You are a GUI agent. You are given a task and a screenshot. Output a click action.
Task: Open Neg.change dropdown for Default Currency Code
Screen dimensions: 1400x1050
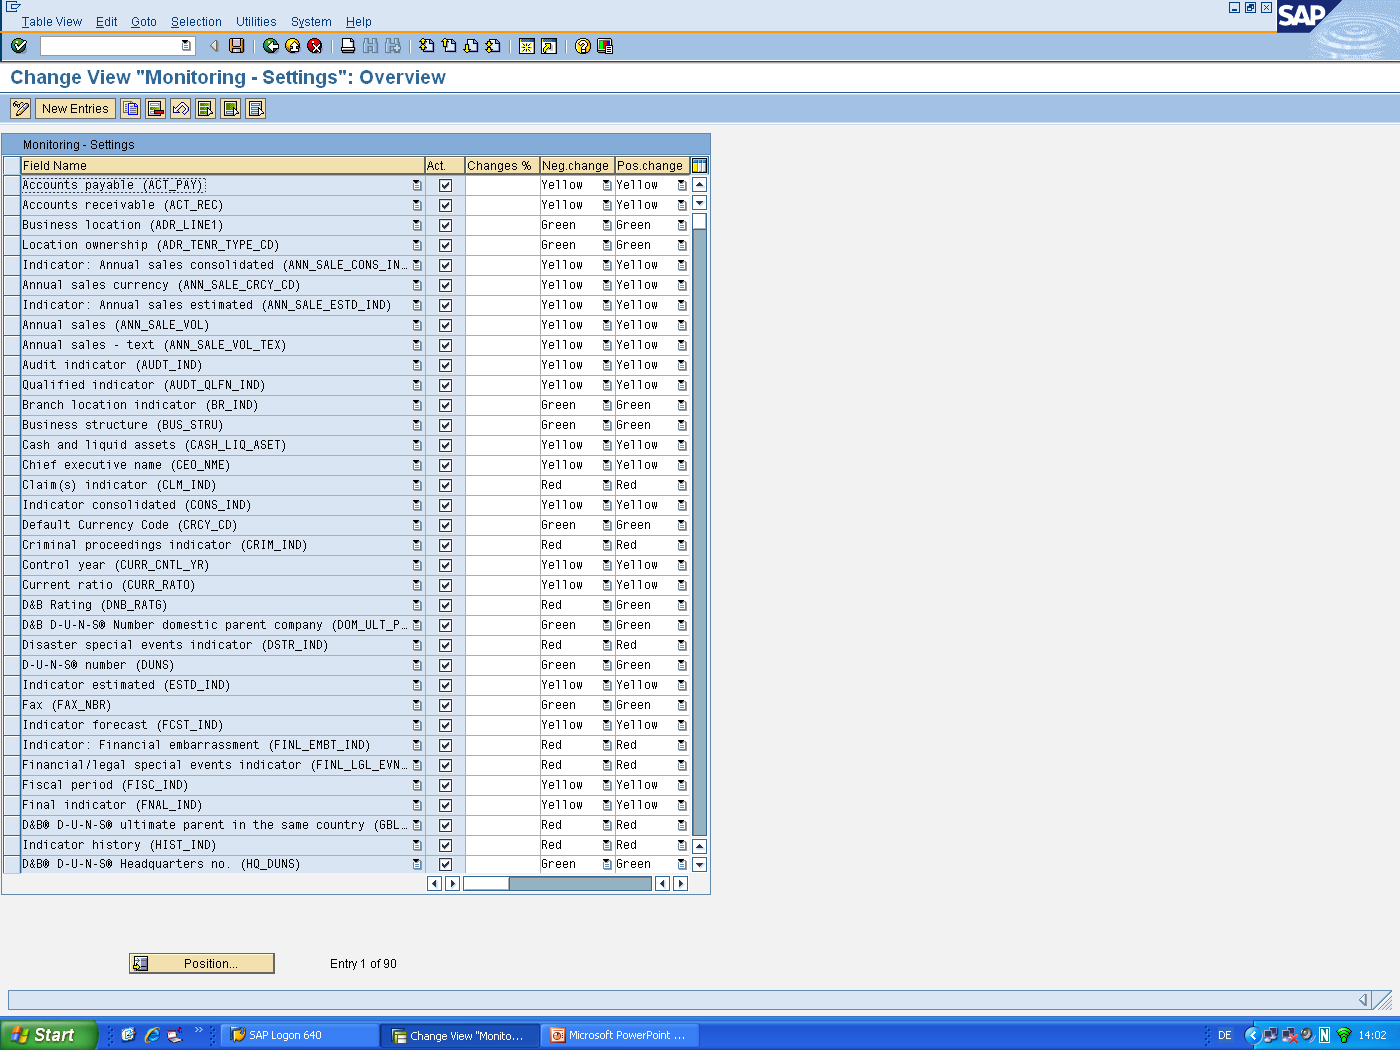coord(607,525)
